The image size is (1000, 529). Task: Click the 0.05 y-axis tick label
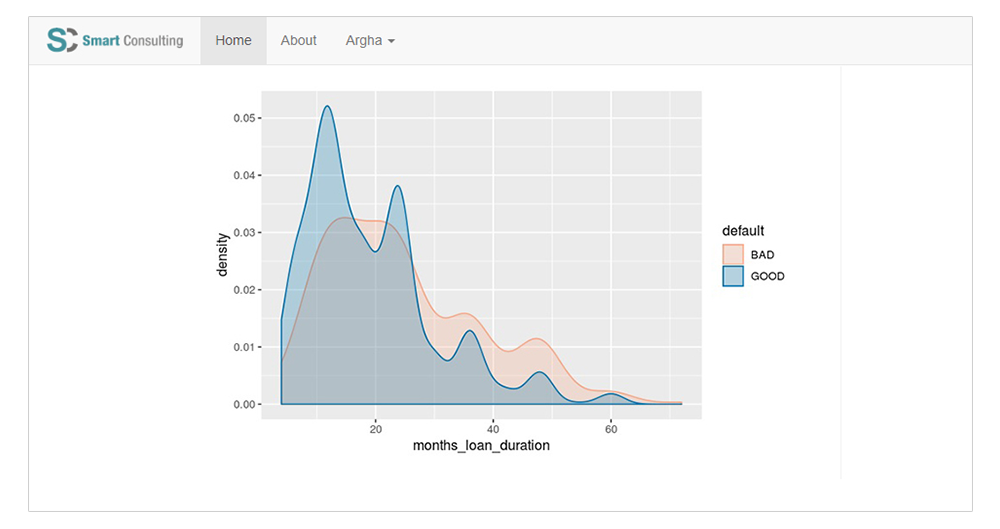tap(244, 118)
